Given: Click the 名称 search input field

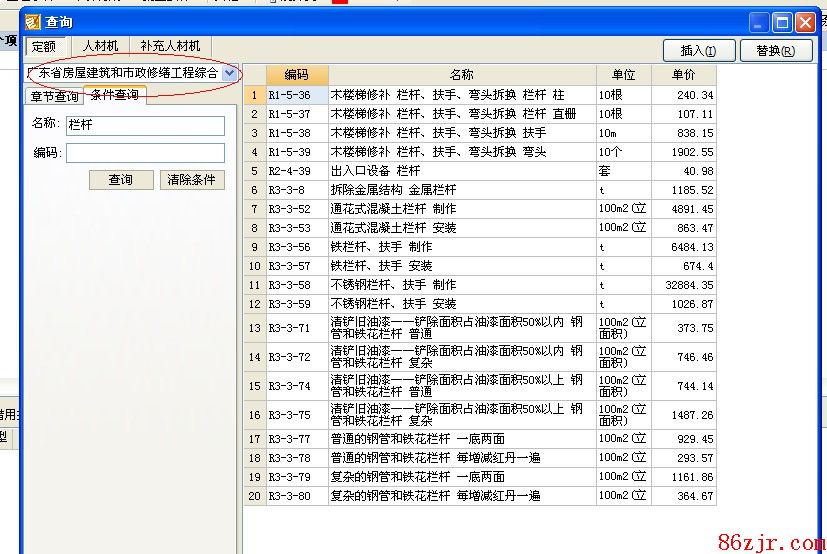Looking at the screenshot, I should coord(145,125).
